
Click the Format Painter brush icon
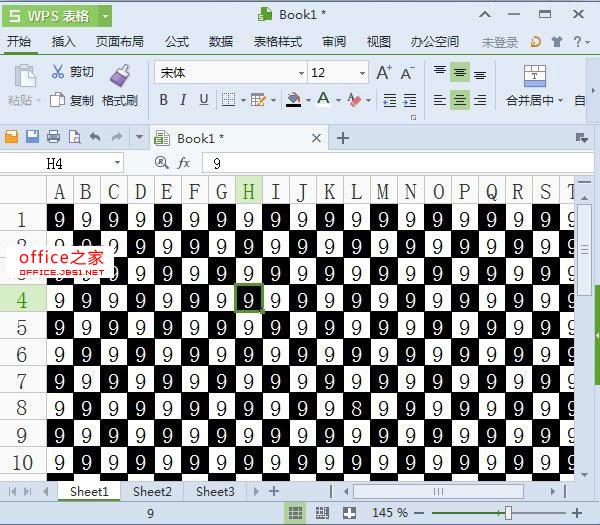[119, 75]
